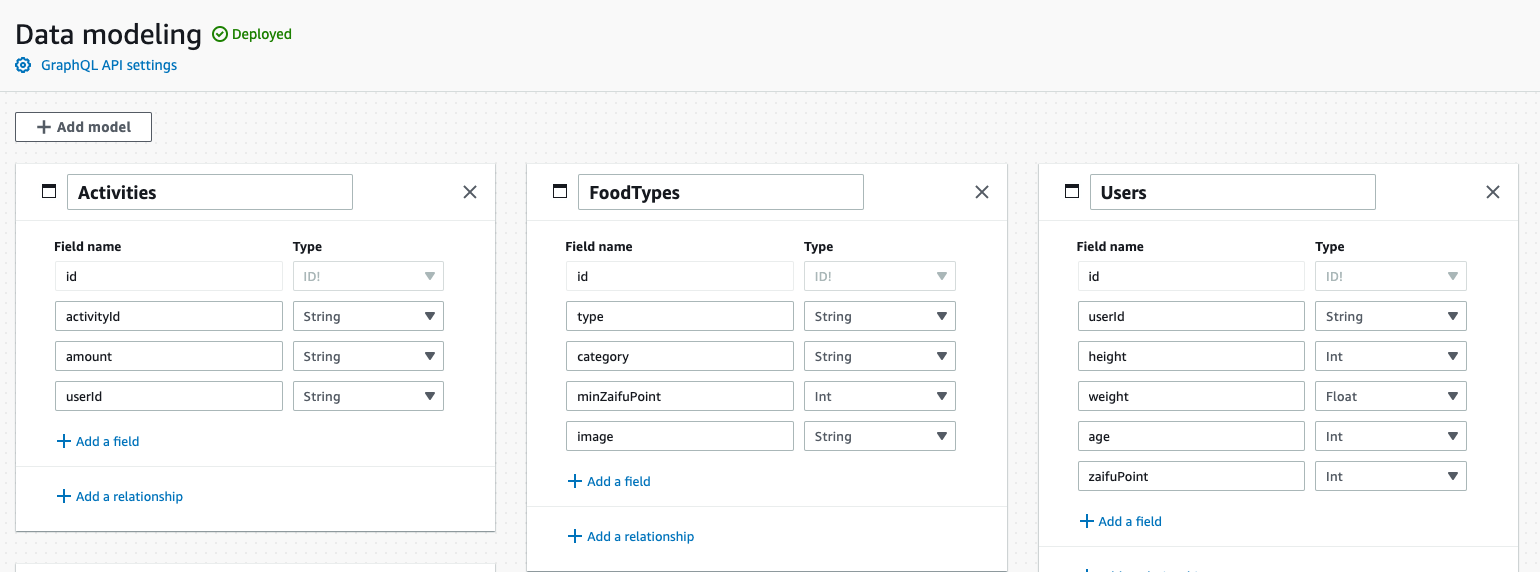1540x572 pixels.
Task: Remove the Activities model with X icon
Action: 470,192
